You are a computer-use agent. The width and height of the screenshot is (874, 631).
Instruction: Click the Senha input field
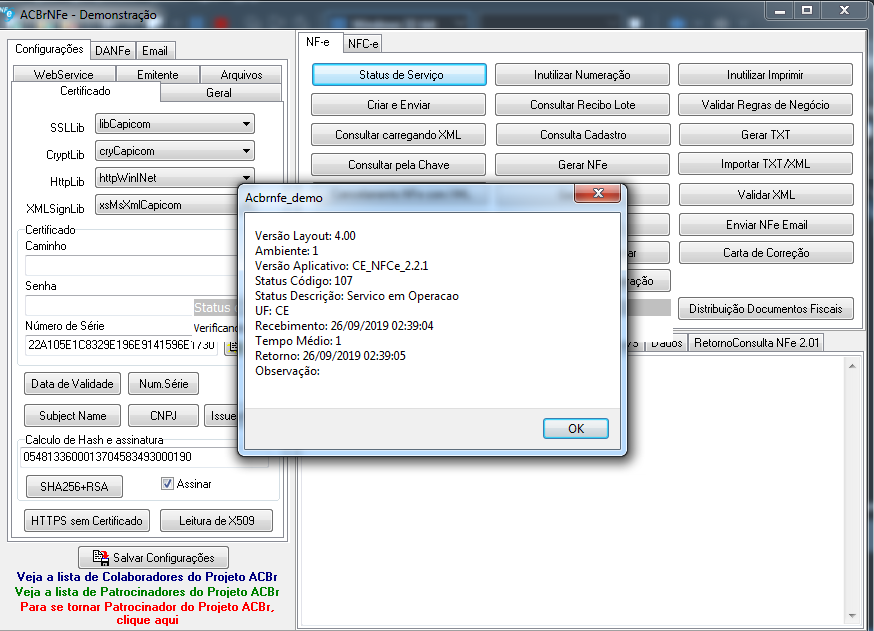109,305
